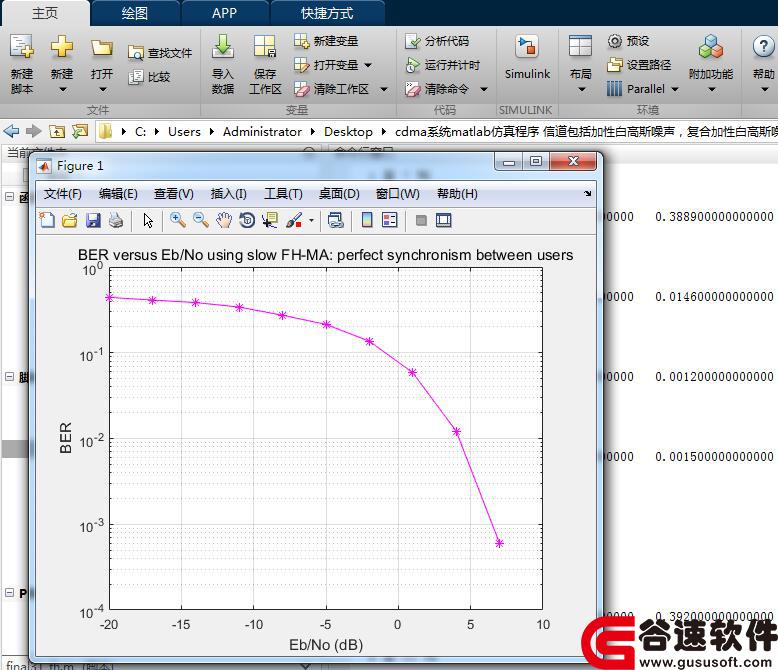Collapse the first section in left panel
This screenshot has height=670, width=778.
(x=9, y=197)
